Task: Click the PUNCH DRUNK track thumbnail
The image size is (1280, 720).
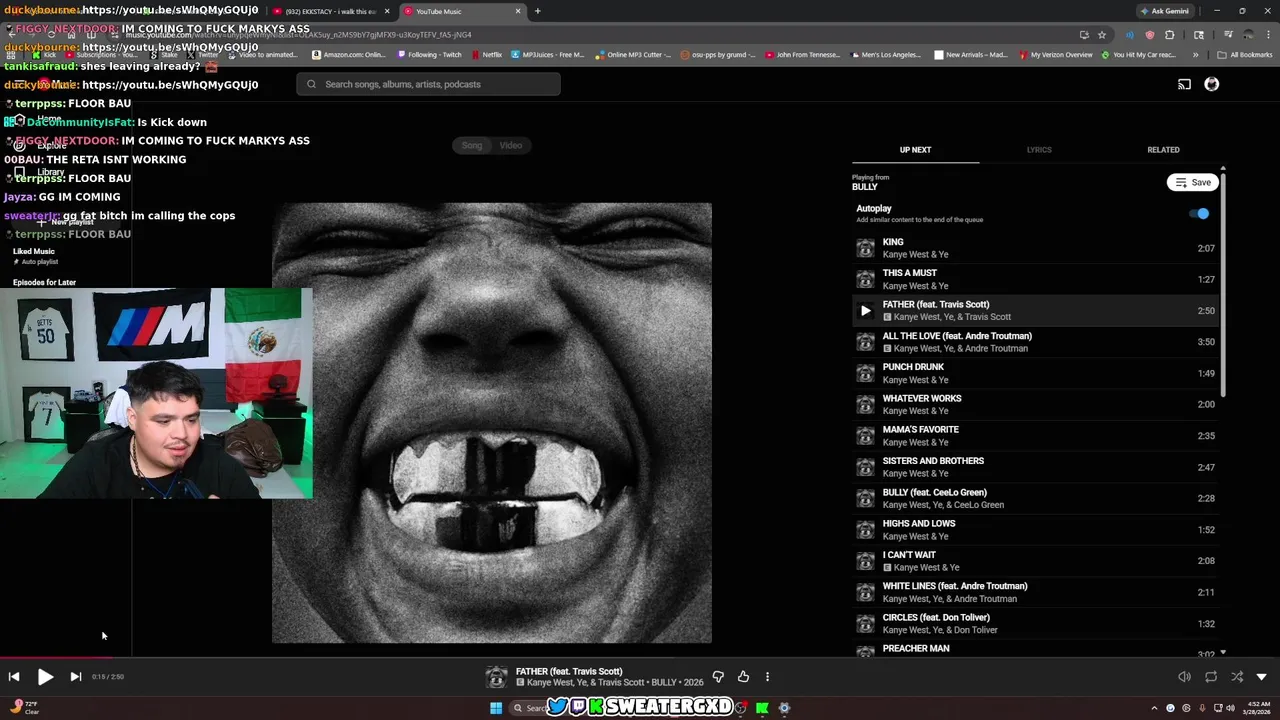Action: coord(865,373)
